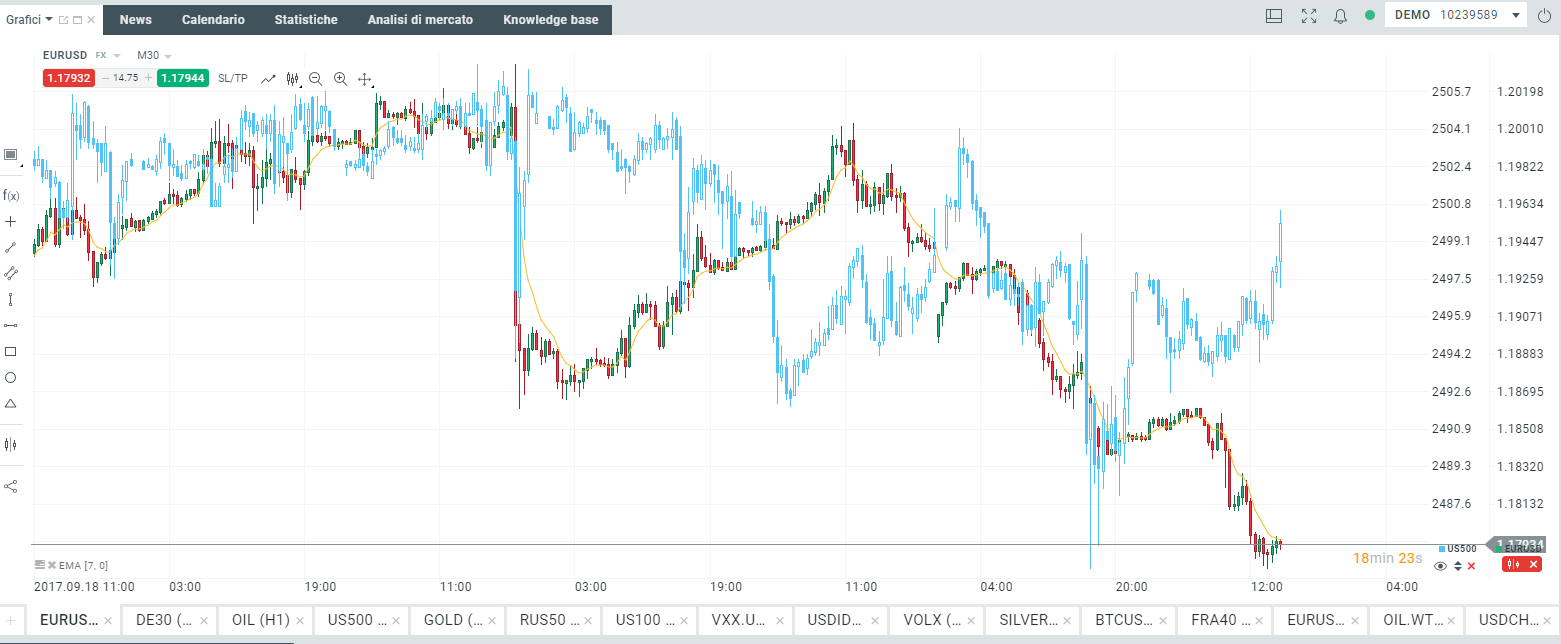Select the triangle drawing tool

11,403
